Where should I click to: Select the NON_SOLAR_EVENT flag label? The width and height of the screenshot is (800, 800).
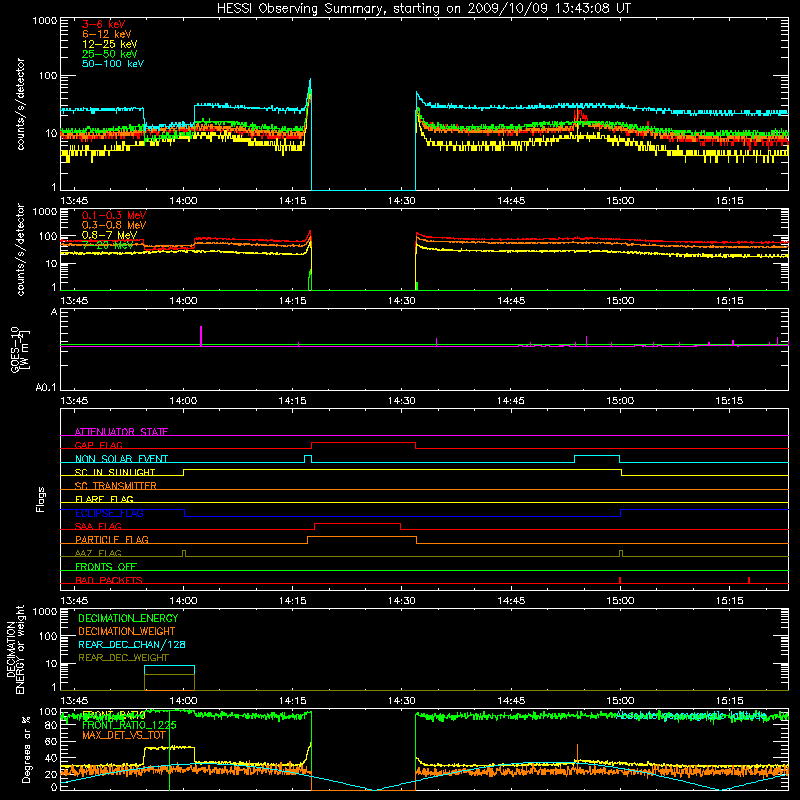(x=121, y=459)
